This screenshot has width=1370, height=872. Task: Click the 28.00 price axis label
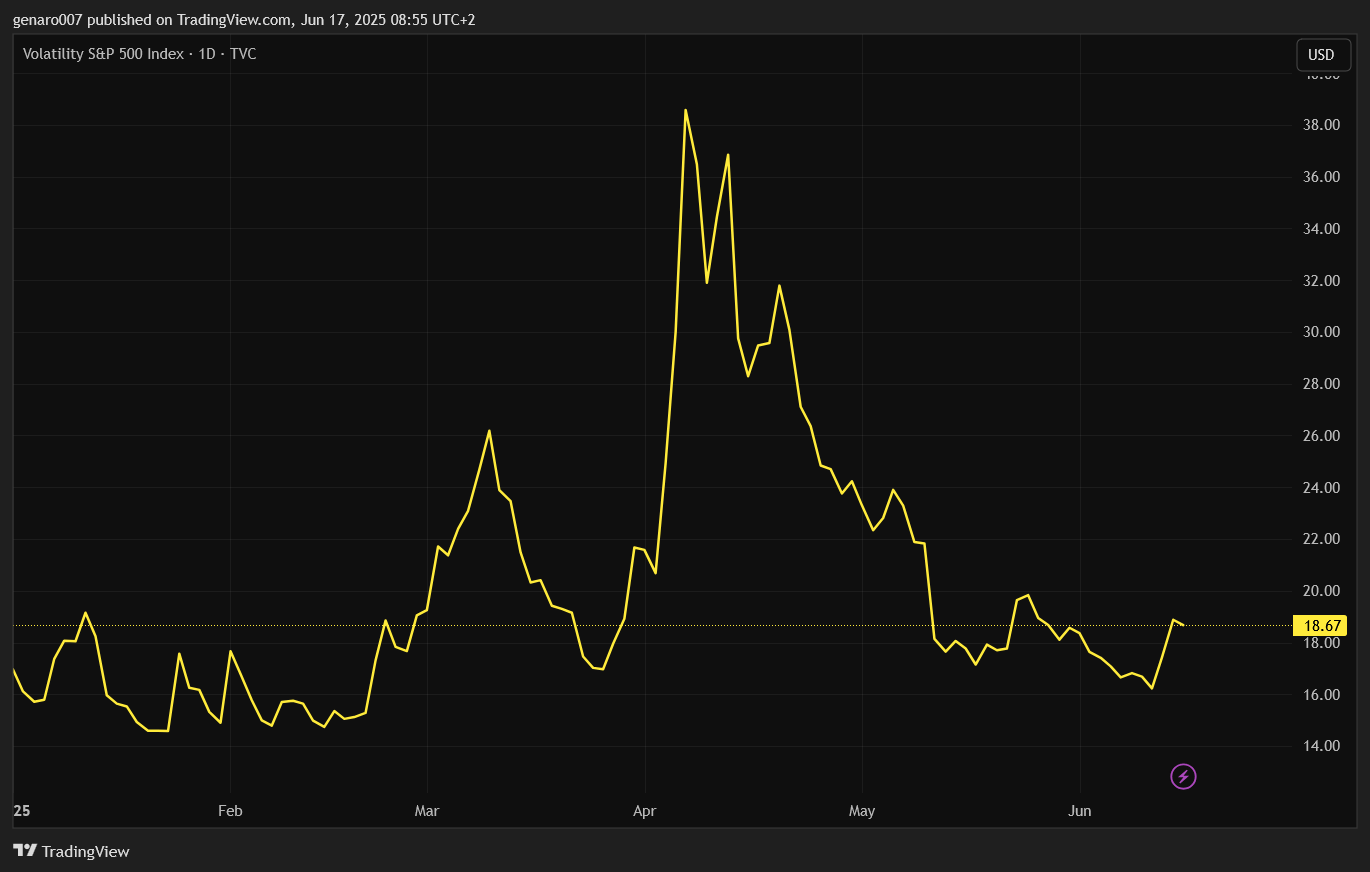[x=1322, y=384]
